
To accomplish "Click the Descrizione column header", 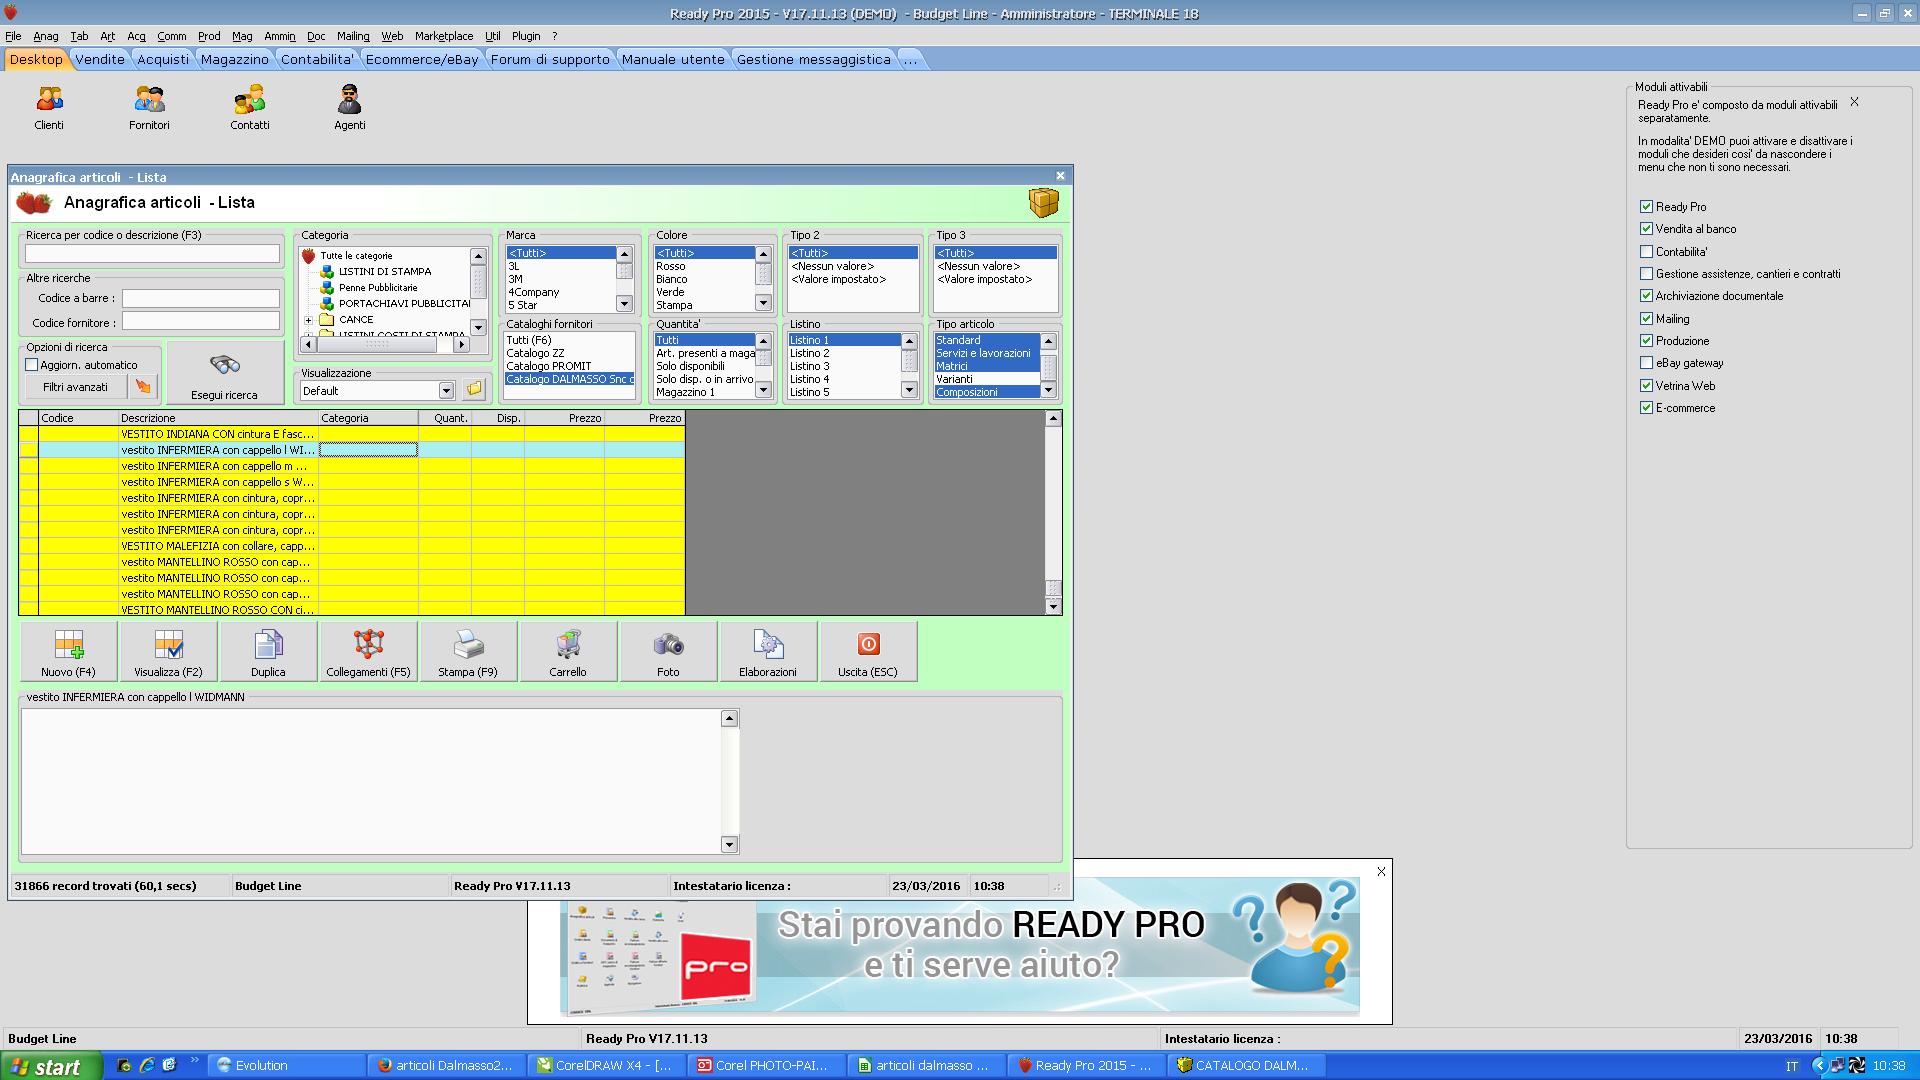I will [x=218, y=418].
